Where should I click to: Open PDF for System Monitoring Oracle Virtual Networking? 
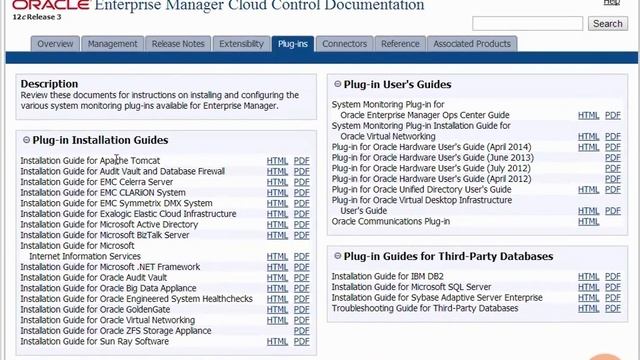613,137
